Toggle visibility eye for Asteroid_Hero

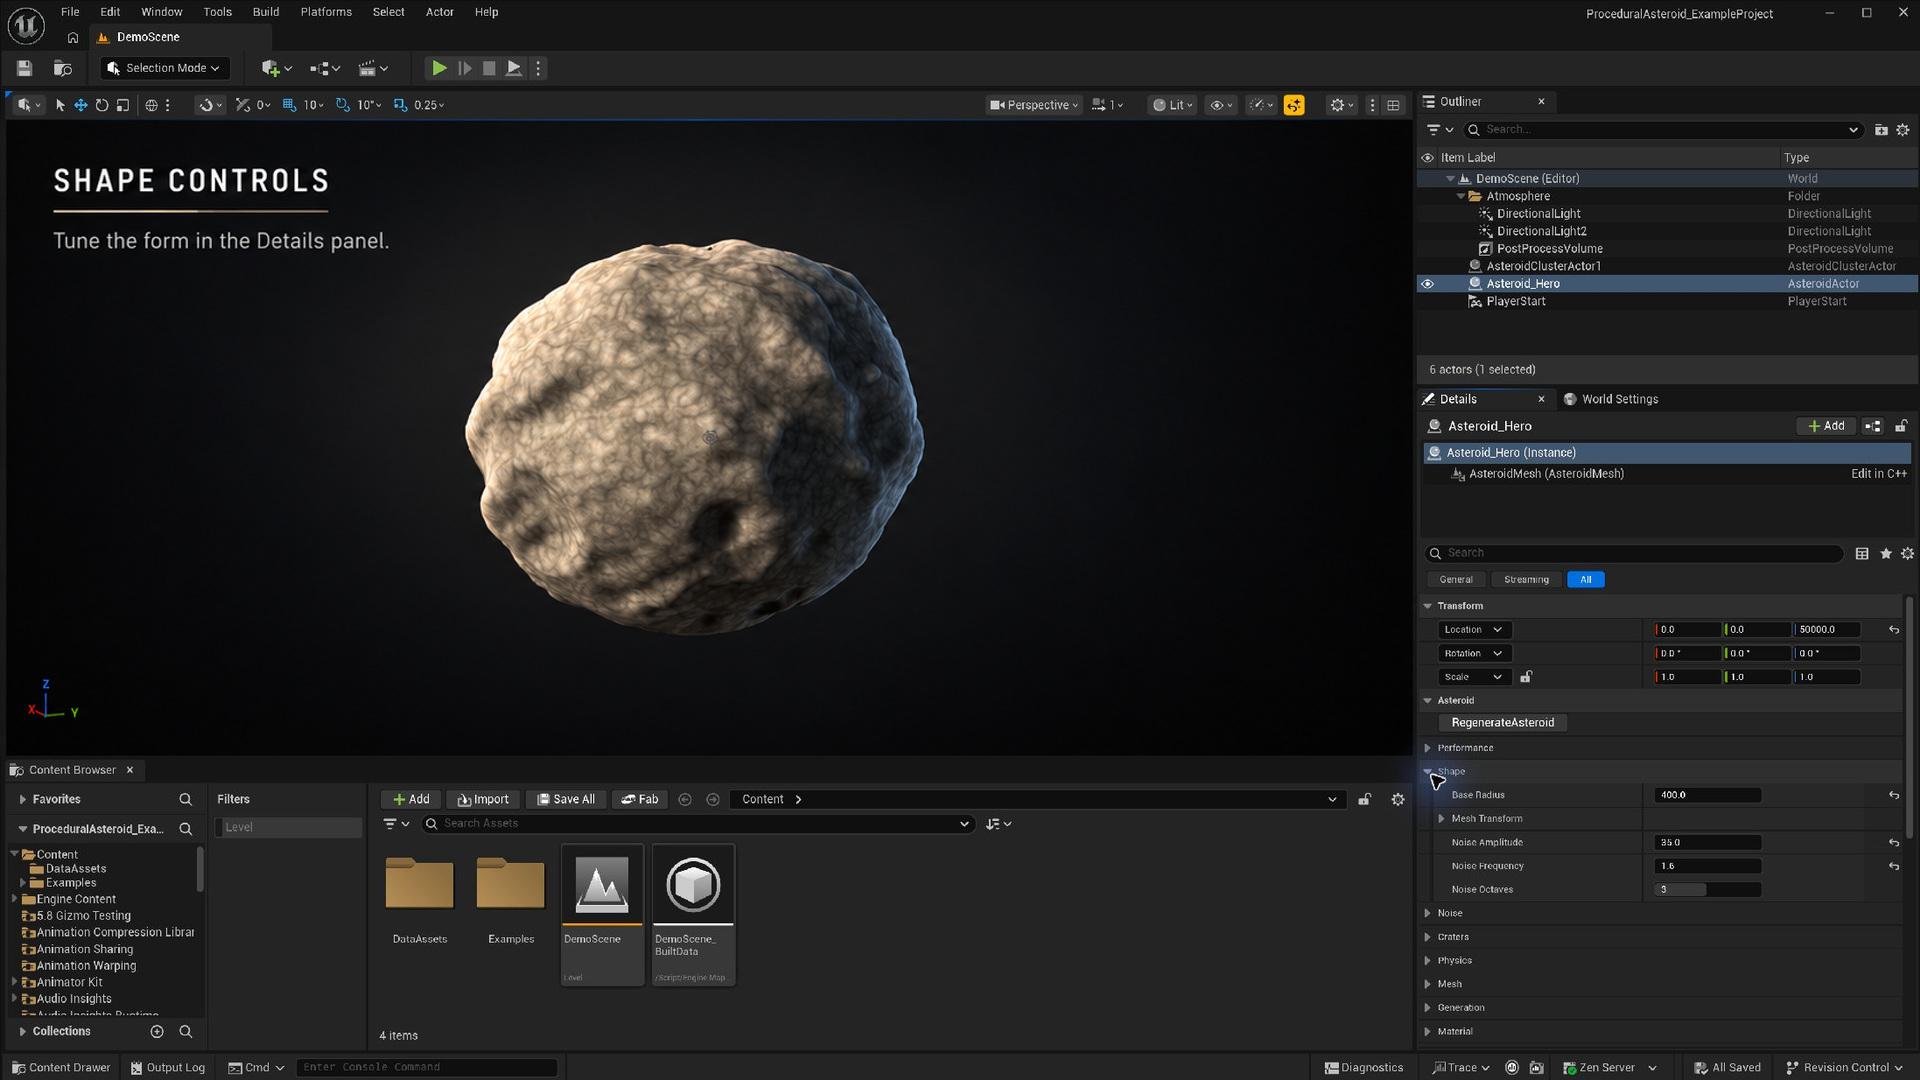pos(1427,284)
